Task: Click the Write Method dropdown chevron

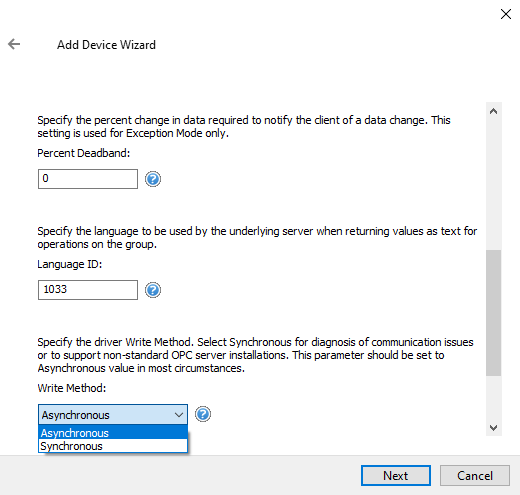Action: tap(179, 415)
